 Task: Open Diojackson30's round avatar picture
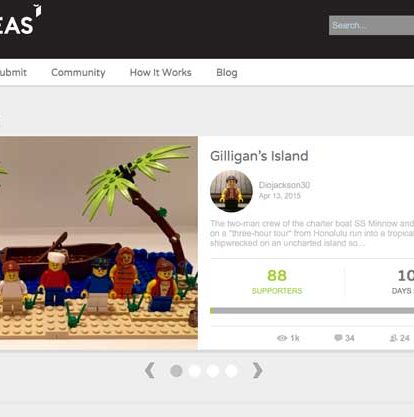[231, 191]
